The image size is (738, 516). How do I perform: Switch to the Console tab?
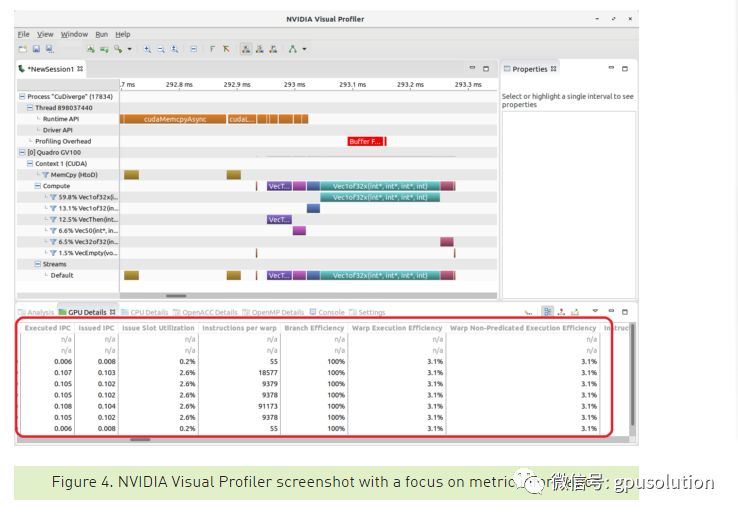pos(327,312)
